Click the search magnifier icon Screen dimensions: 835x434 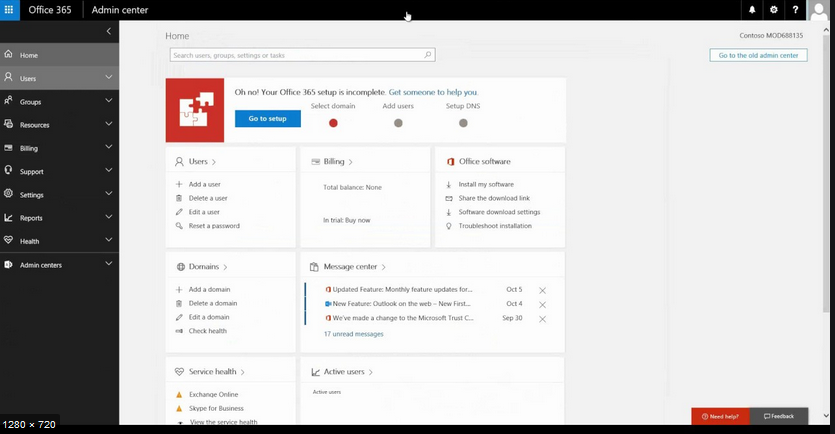click(428, 55)
